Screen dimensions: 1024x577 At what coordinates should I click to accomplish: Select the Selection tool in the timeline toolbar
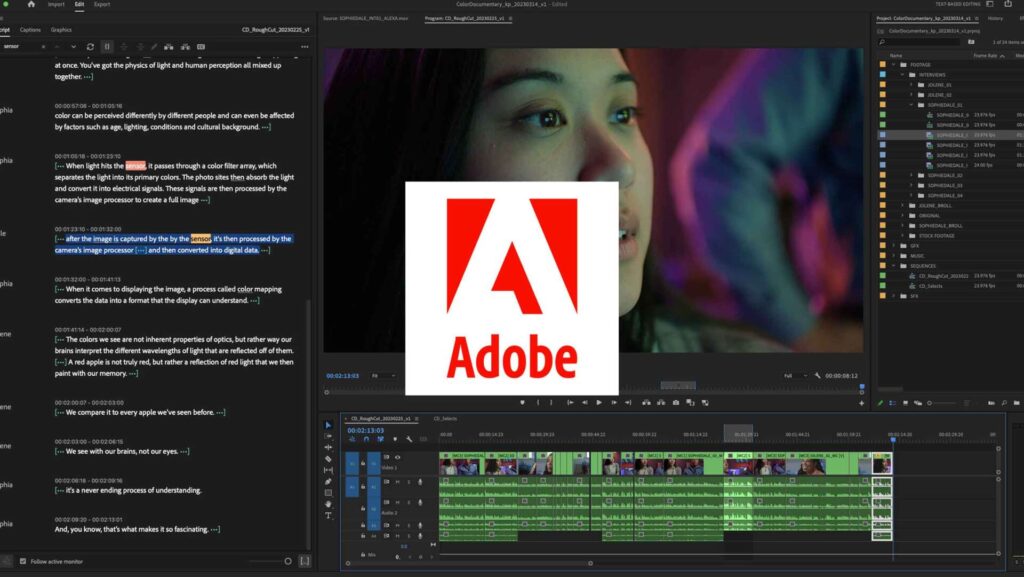coord(330,424)
